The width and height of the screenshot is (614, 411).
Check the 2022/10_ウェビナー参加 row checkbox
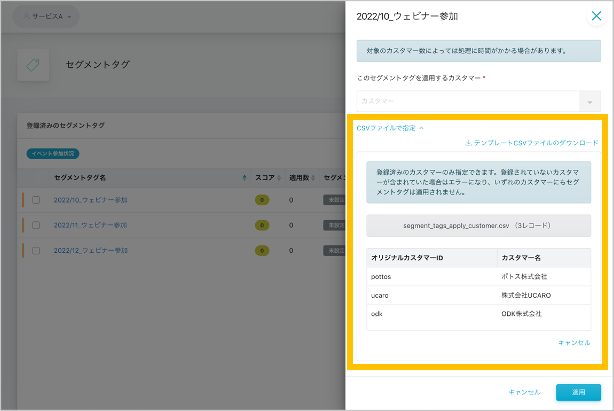click(36, 200)
